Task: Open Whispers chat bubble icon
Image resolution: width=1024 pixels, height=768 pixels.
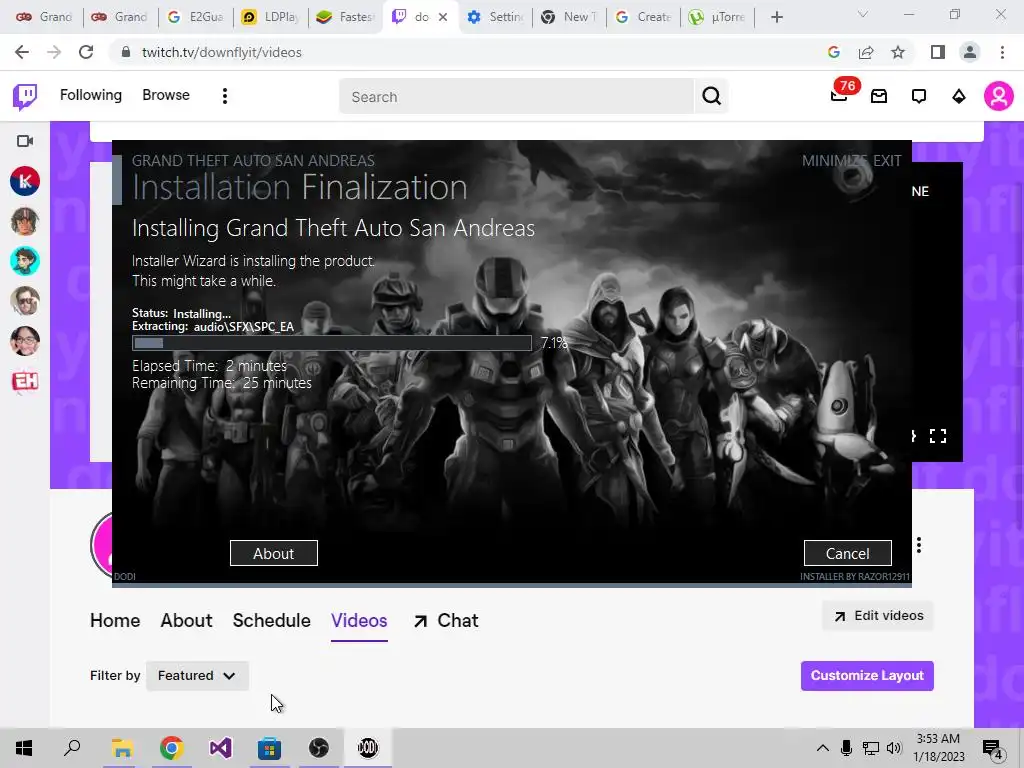Action: click(x=919, y=97)
